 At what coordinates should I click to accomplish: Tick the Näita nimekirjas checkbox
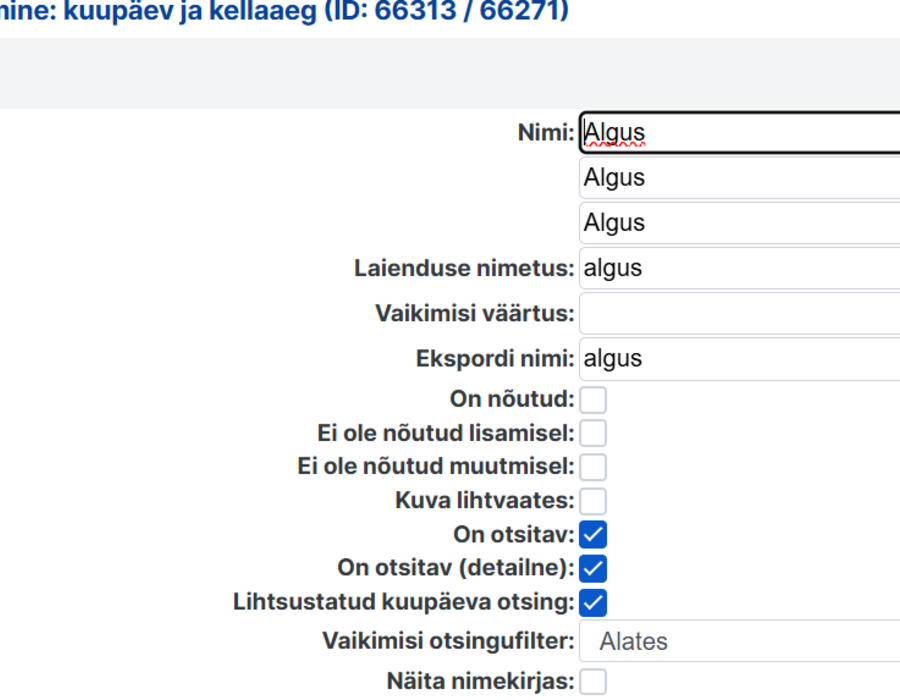coord(593,682)
